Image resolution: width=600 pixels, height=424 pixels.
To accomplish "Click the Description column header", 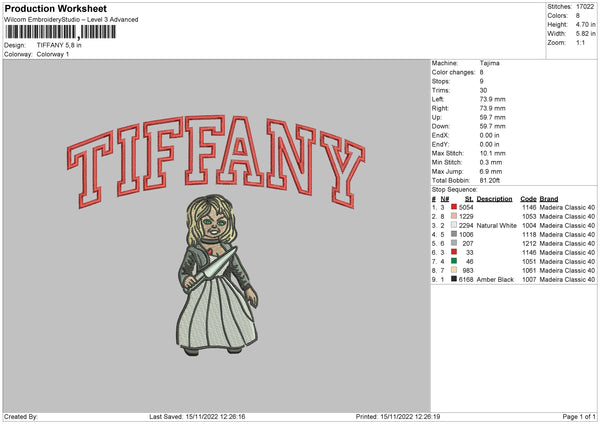I will tap(495, 198).
